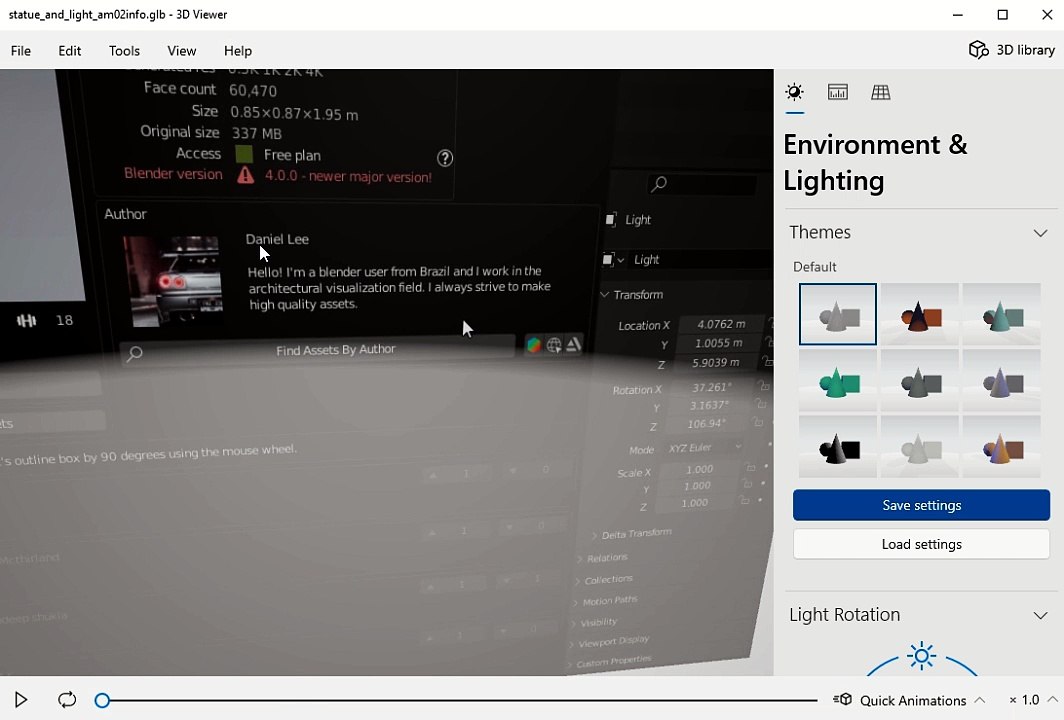This screenshot has height=720, width=1064.
Task: Open the Quick Animations menu
Action: point(909,700)
